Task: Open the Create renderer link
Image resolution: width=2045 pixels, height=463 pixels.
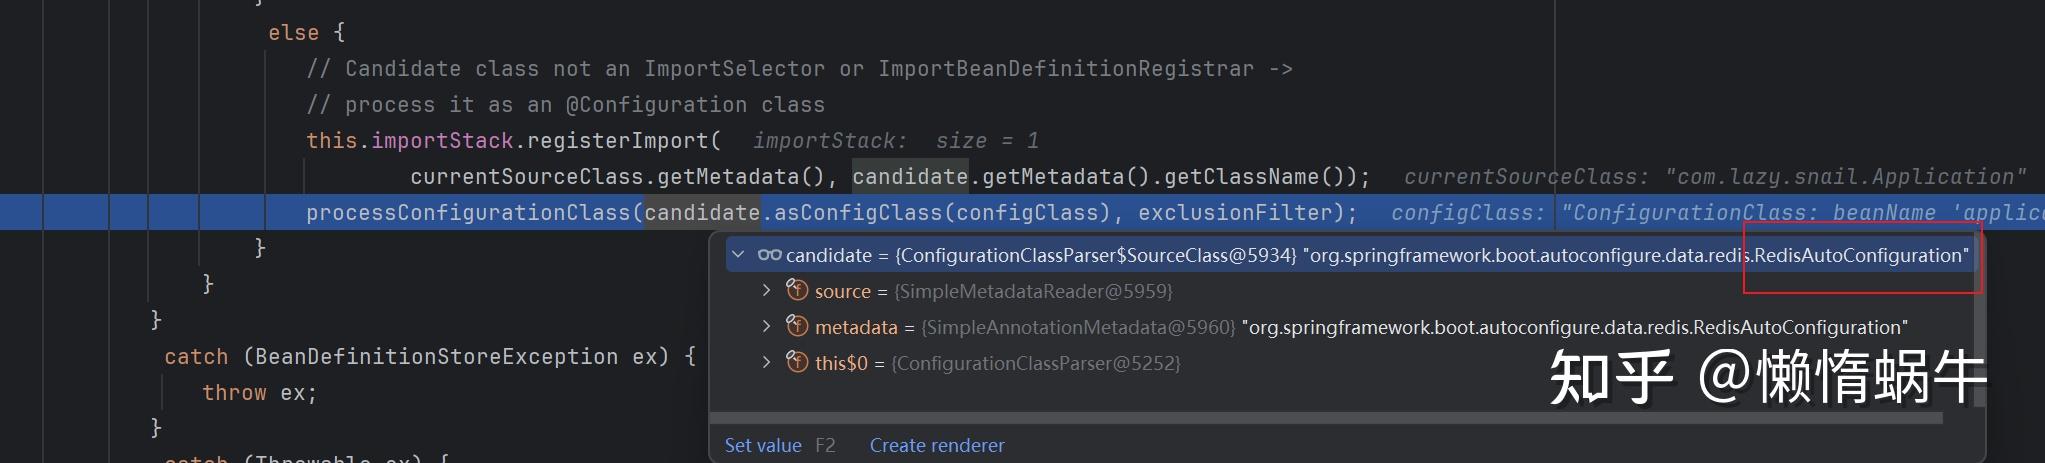Action: coord(936,445)
